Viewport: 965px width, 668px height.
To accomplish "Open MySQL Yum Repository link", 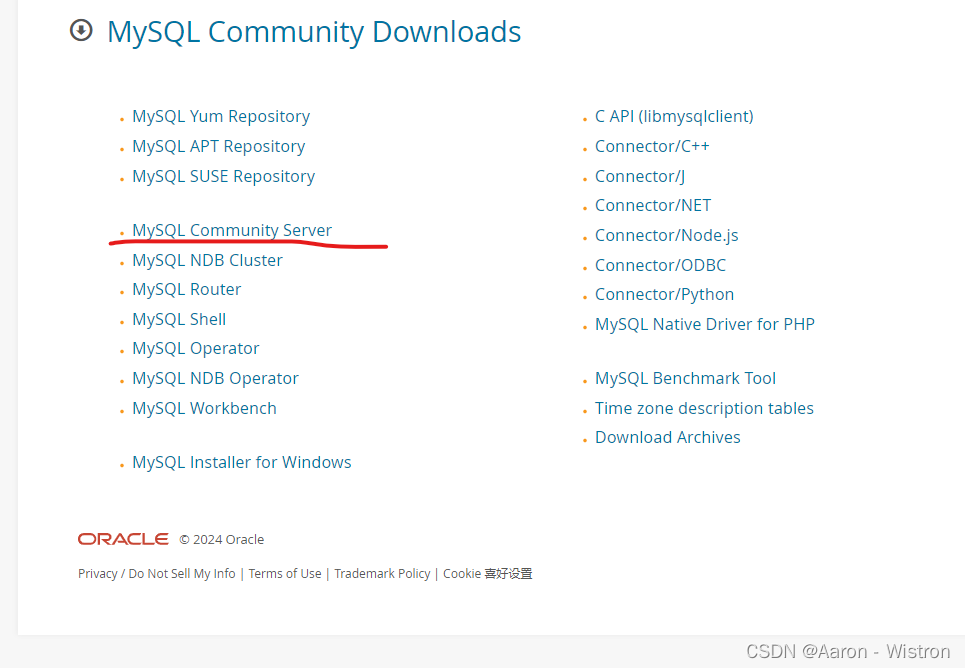I will pyautogui.click(x=221, y=116).
